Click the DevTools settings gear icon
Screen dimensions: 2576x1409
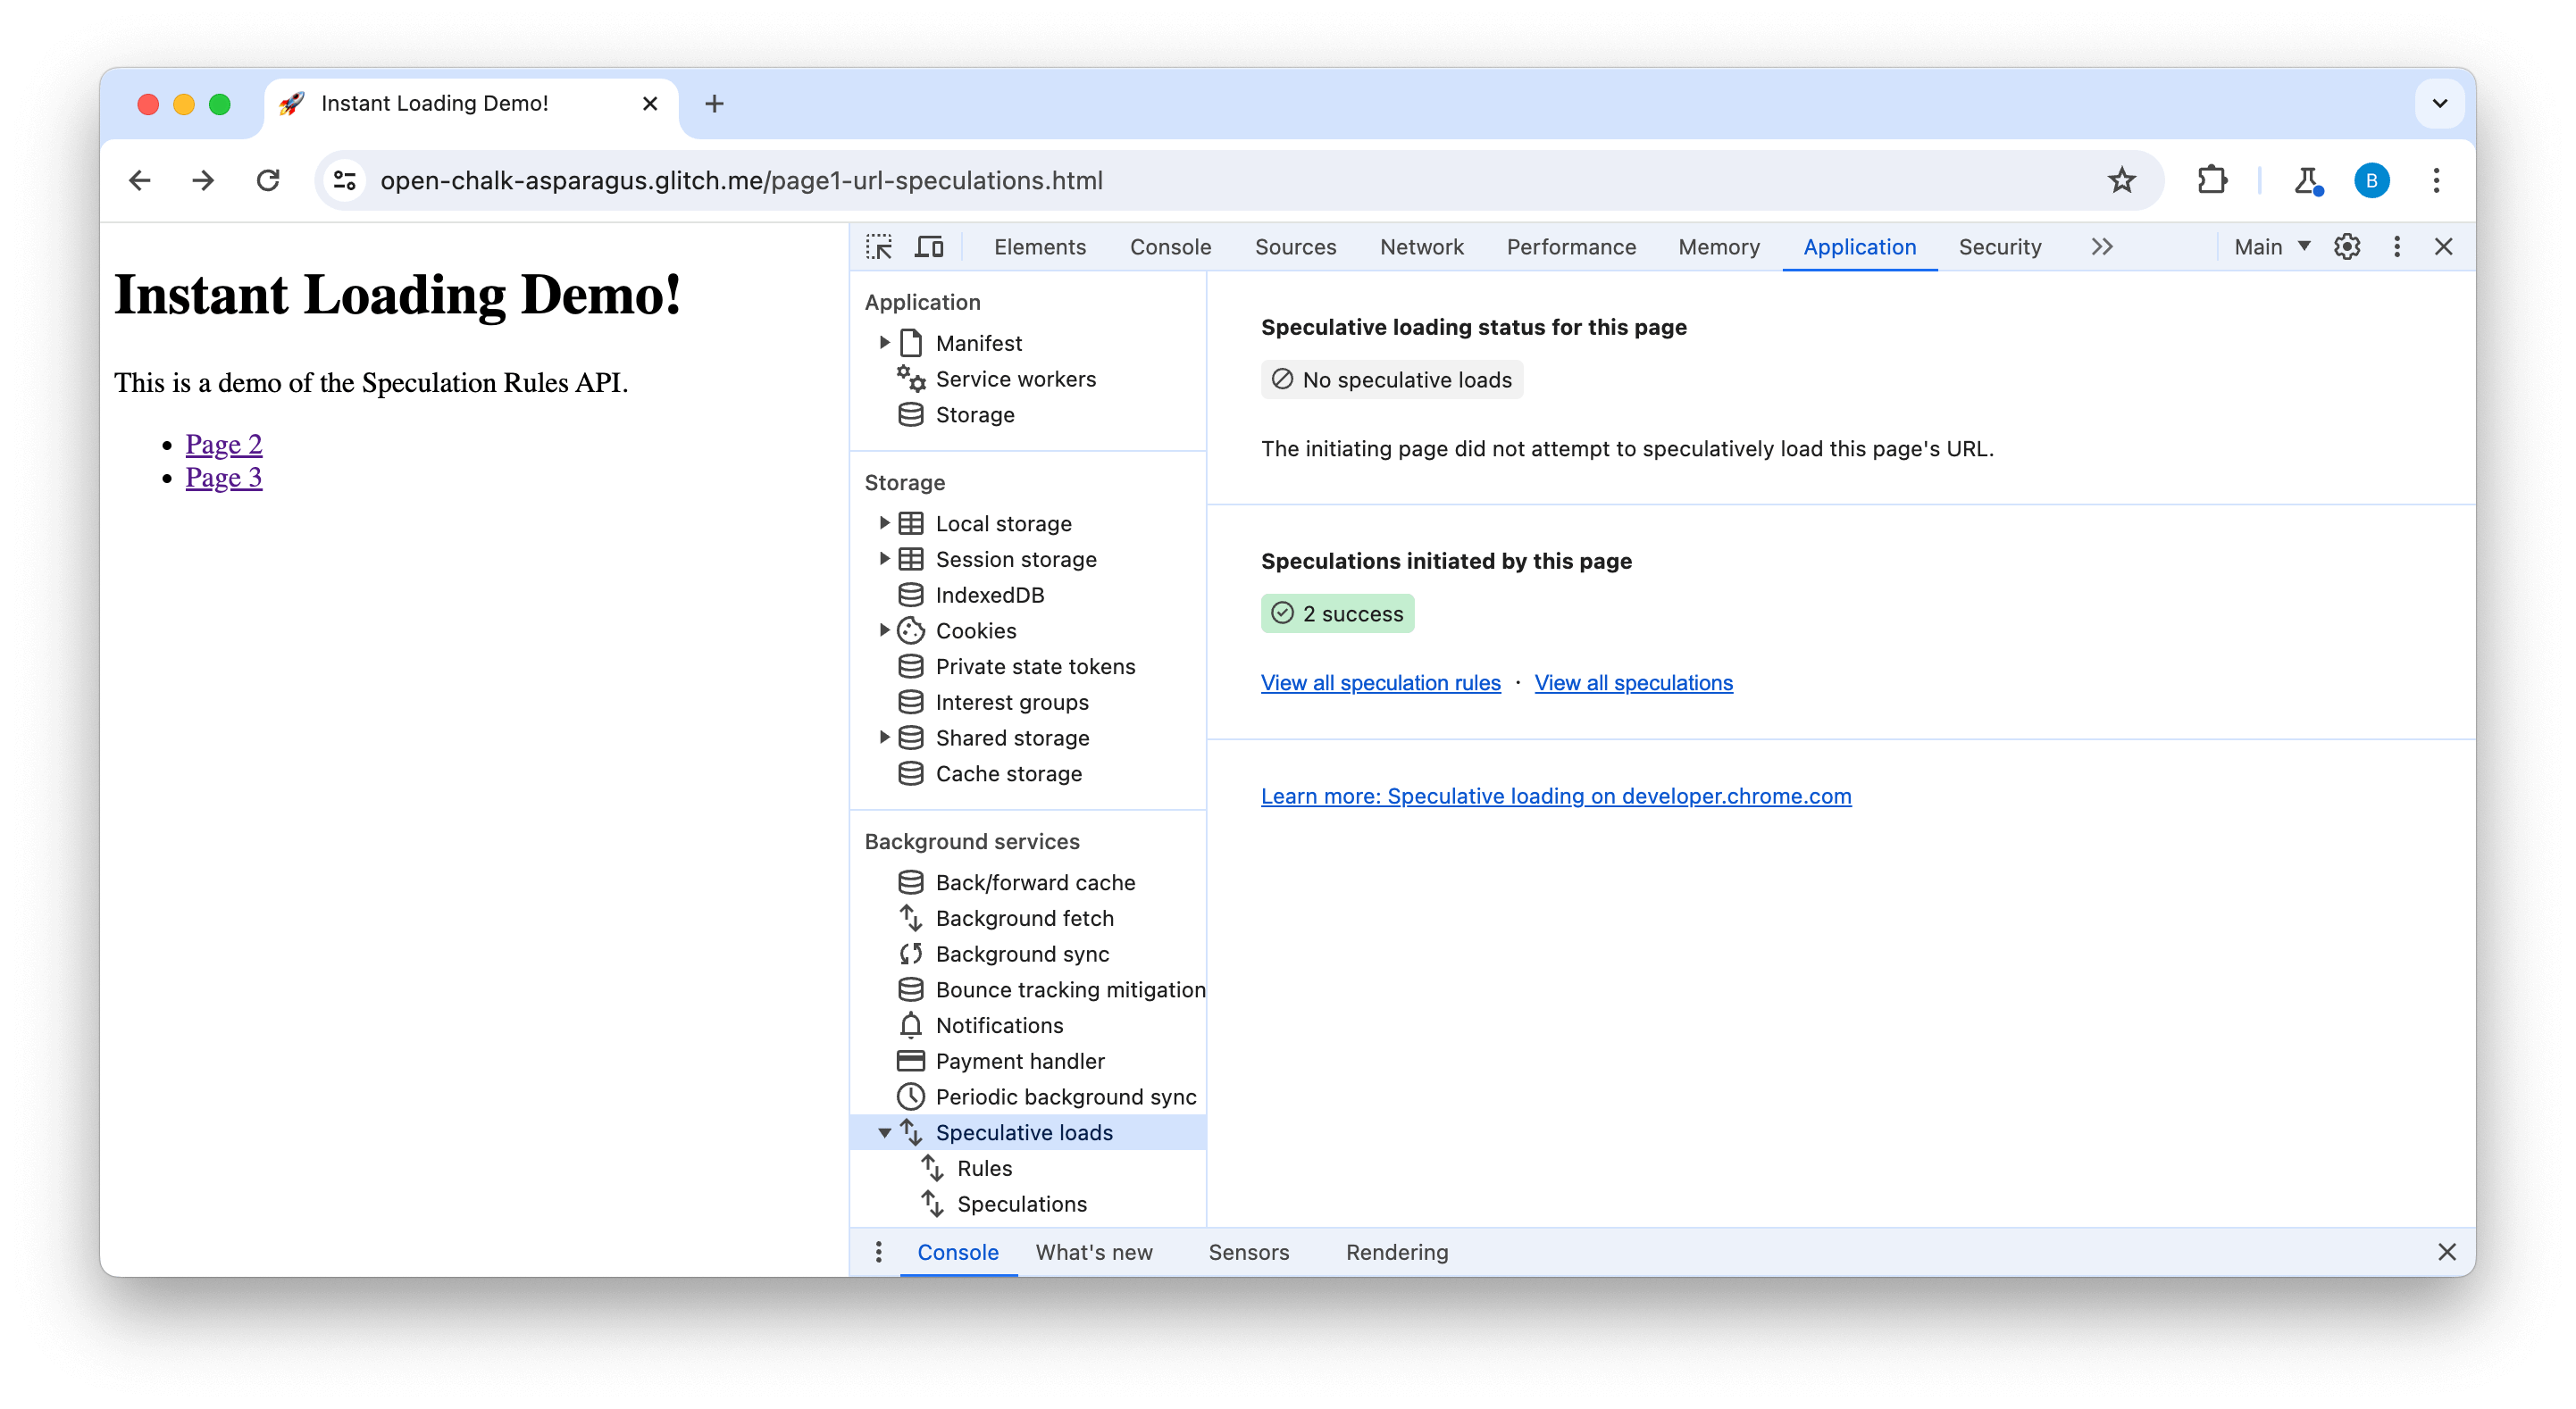(2348, 246)
